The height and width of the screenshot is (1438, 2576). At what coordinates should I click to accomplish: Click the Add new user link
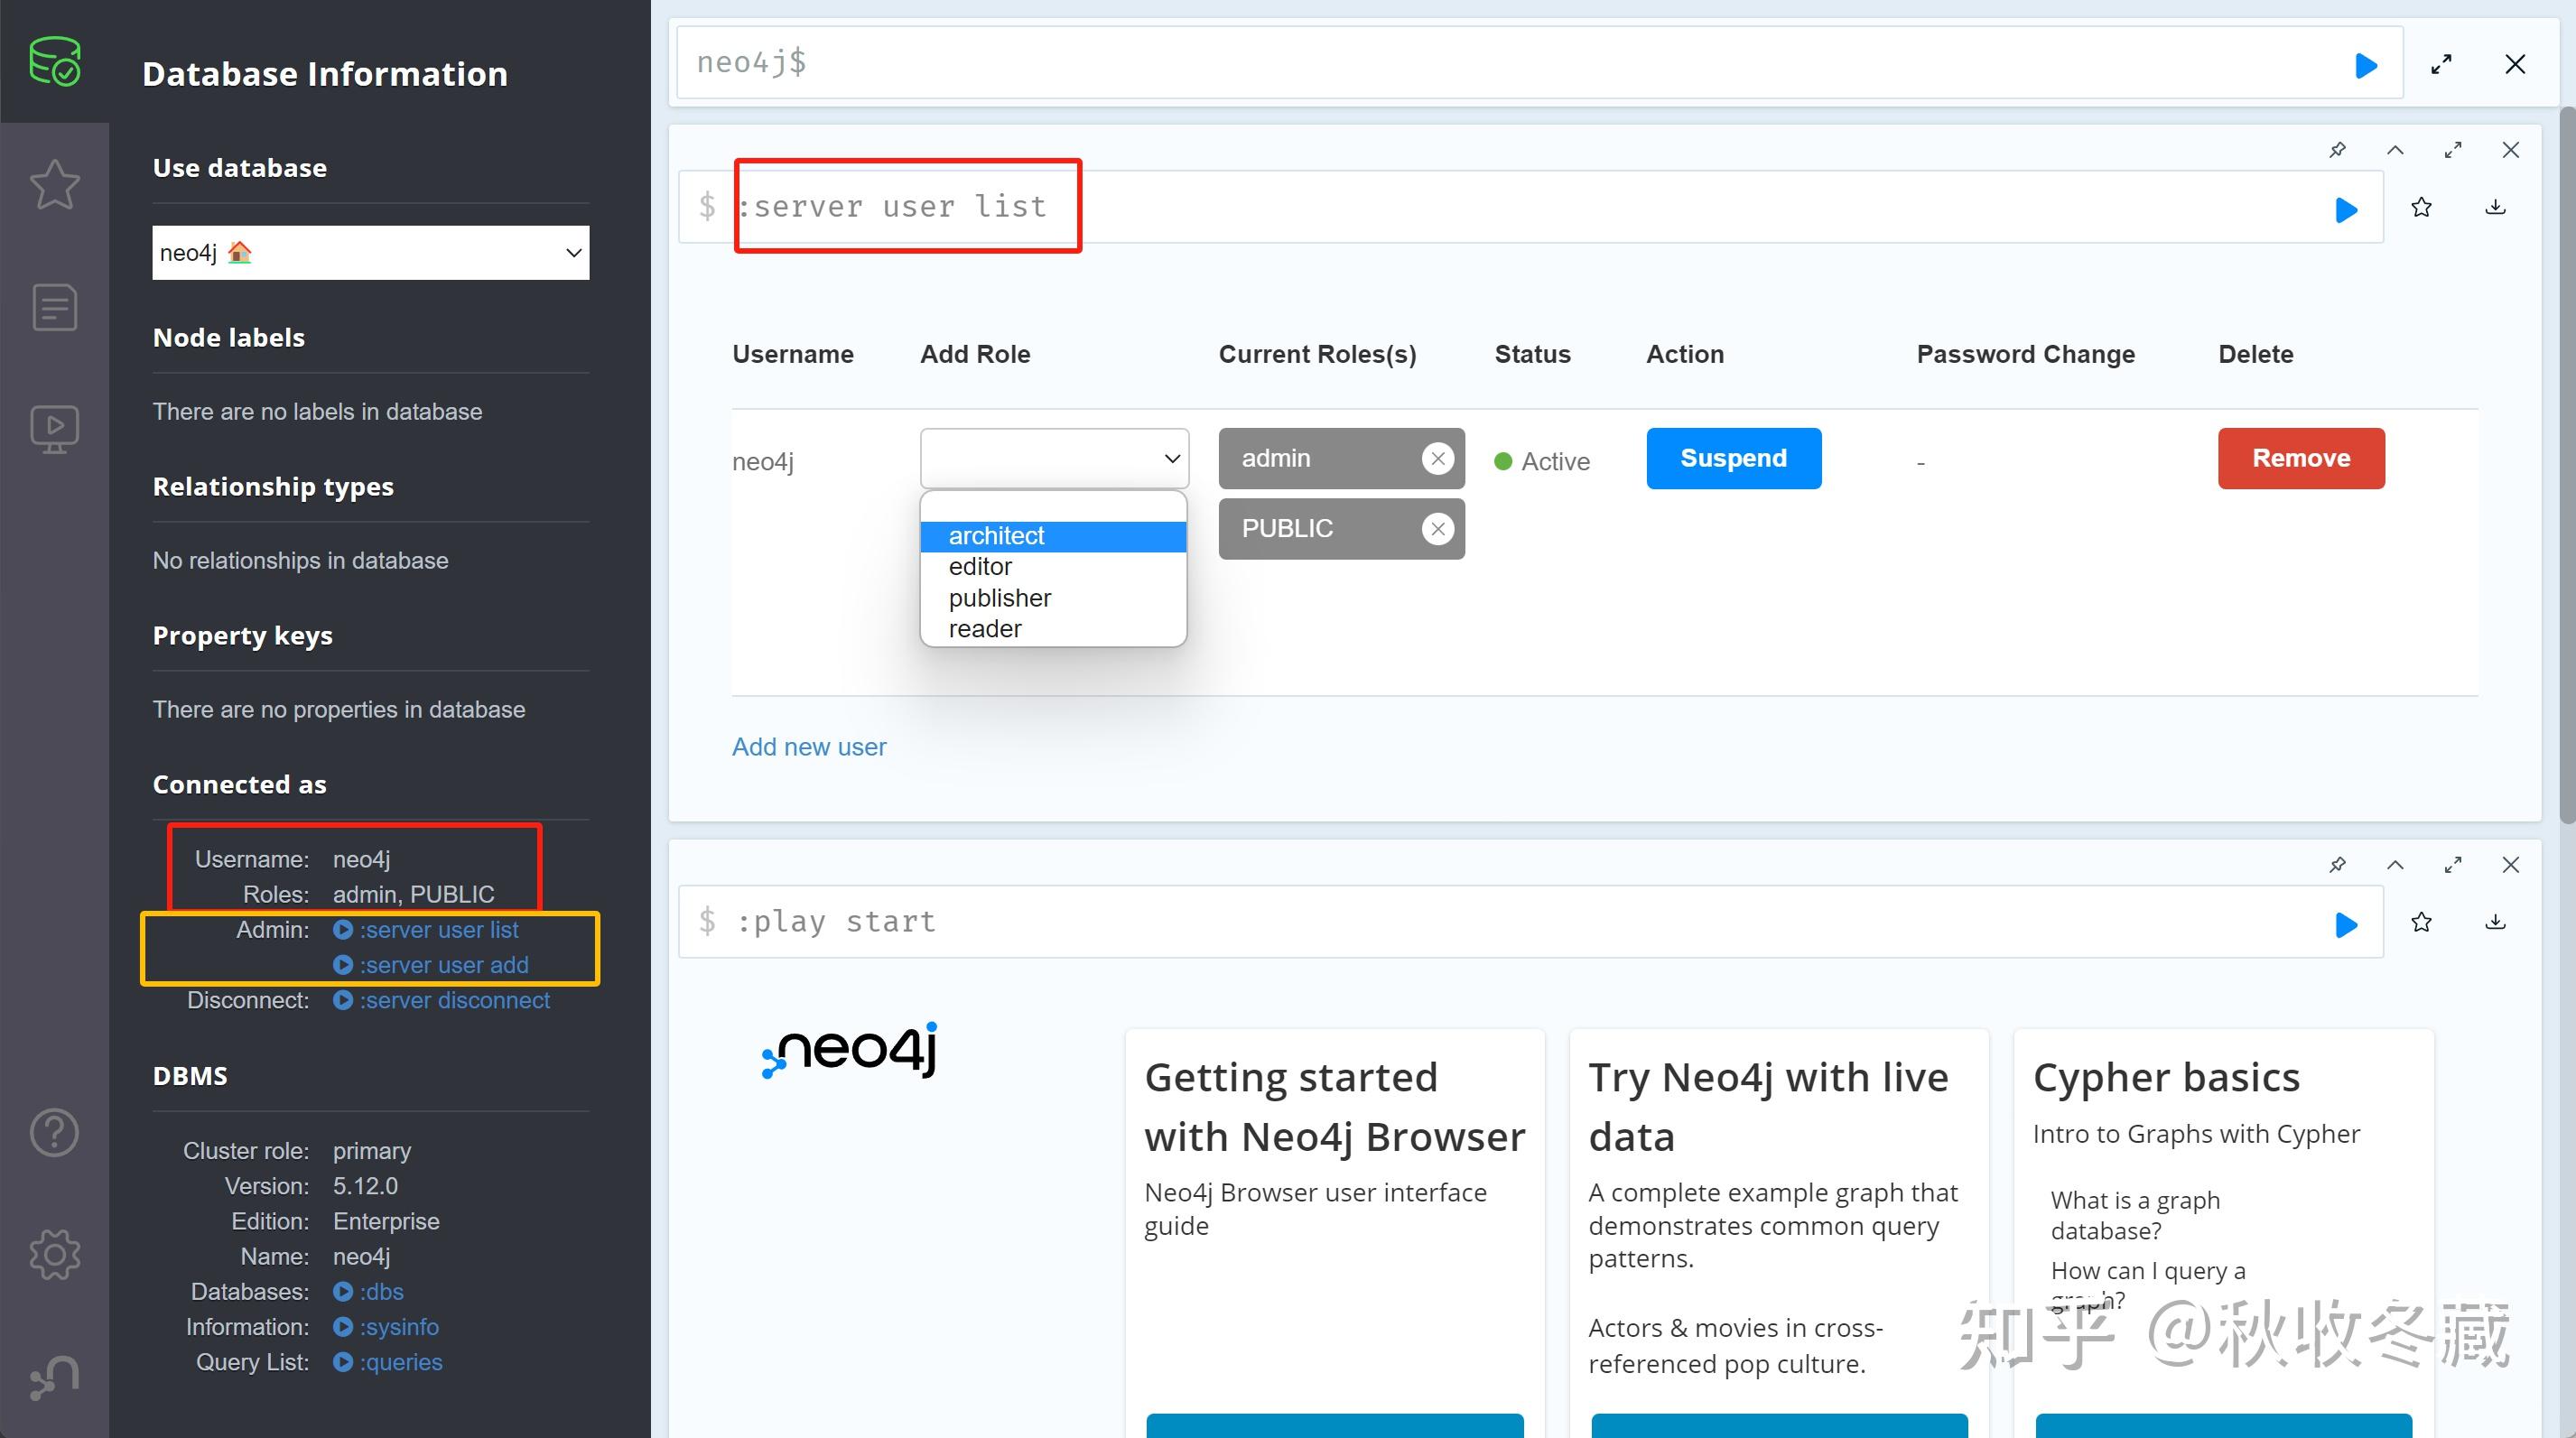809,747
